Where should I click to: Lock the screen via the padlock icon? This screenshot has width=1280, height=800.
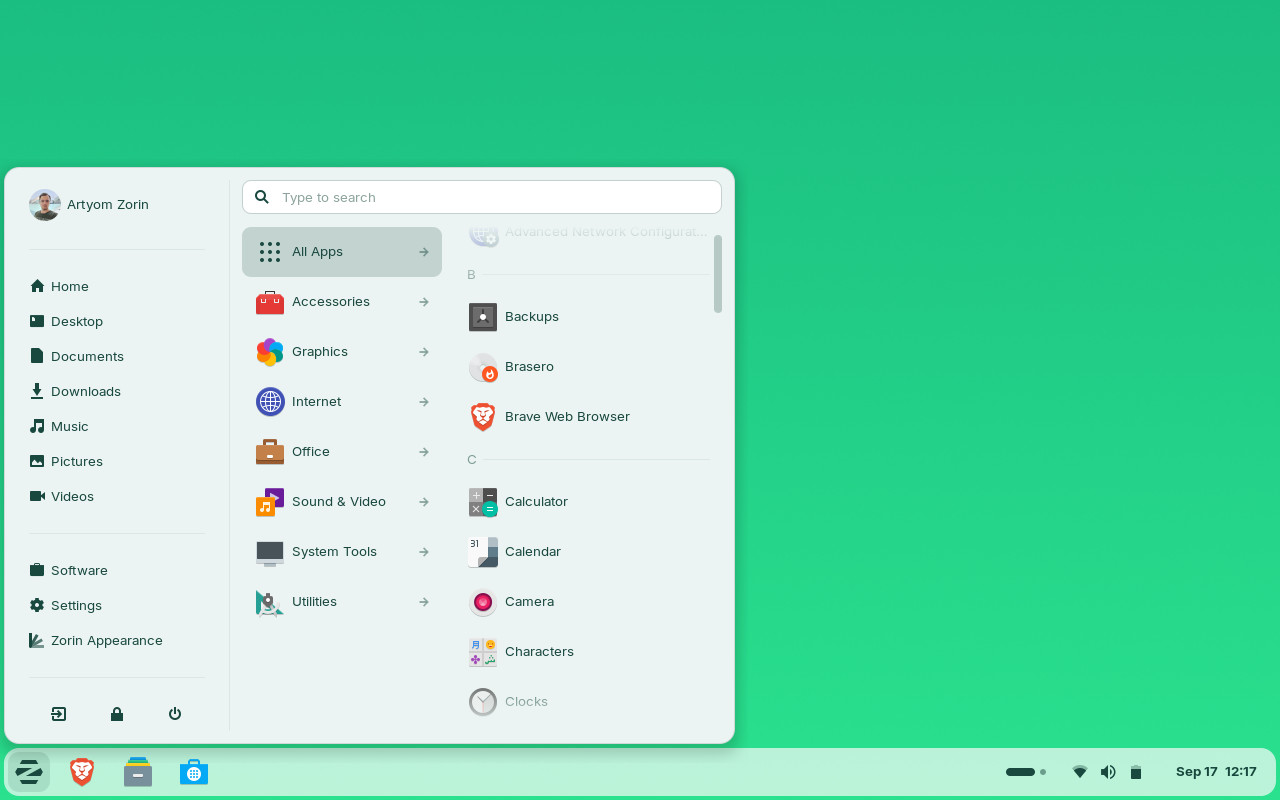[x=116, y=714]
